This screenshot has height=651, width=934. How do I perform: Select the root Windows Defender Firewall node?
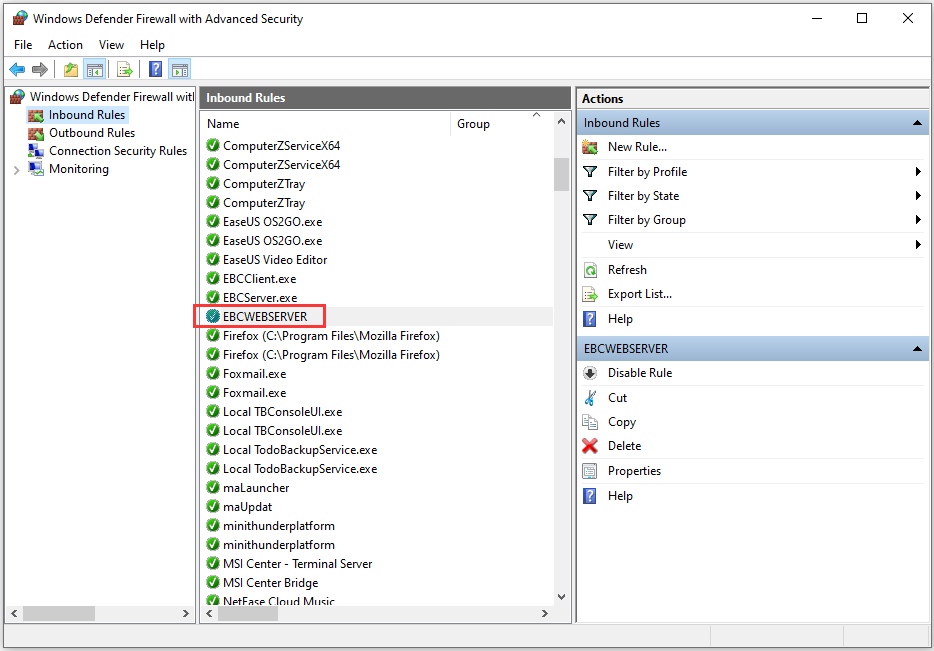click(x=112, y=96)
